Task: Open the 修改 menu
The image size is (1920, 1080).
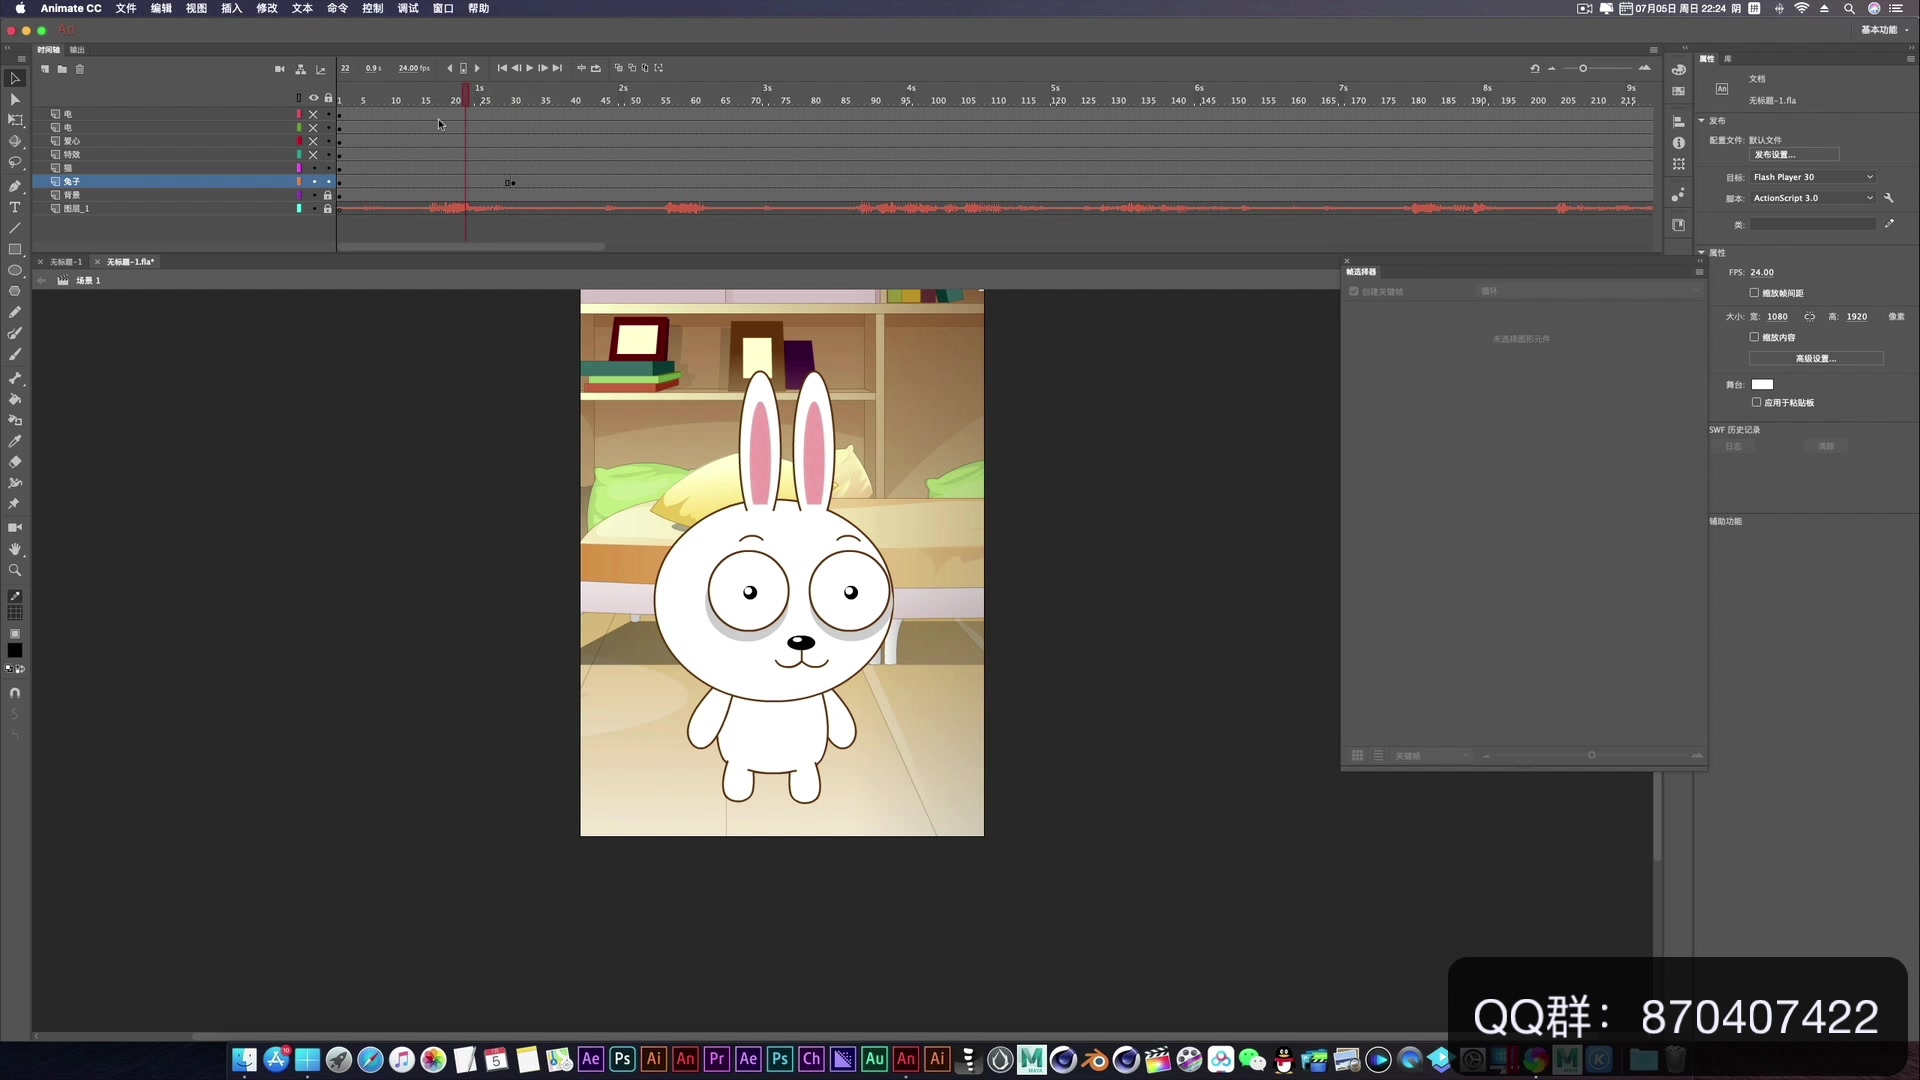Action: tap(267, 8)
